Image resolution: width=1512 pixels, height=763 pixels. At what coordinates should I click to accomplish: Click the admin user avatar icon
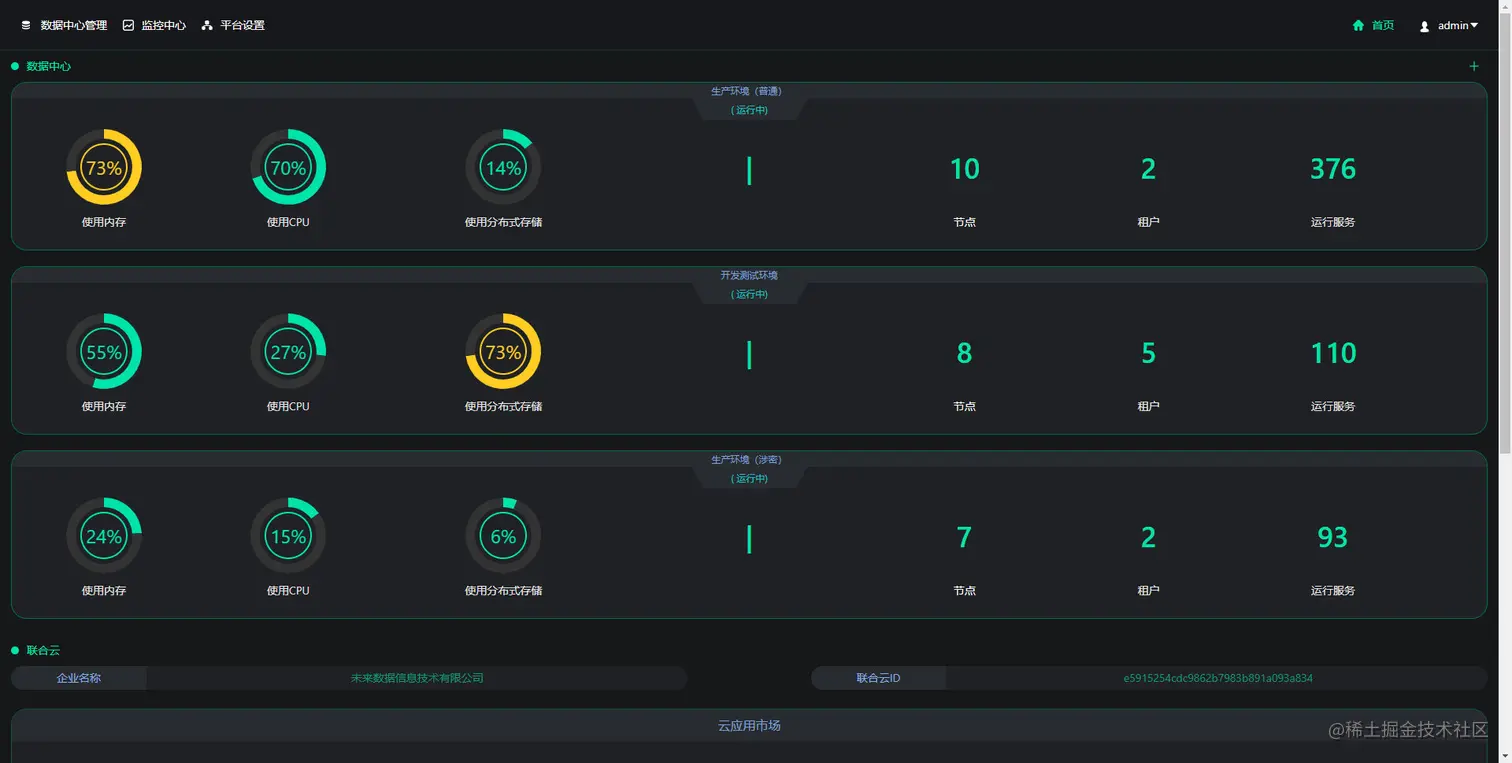(1425, 26)
